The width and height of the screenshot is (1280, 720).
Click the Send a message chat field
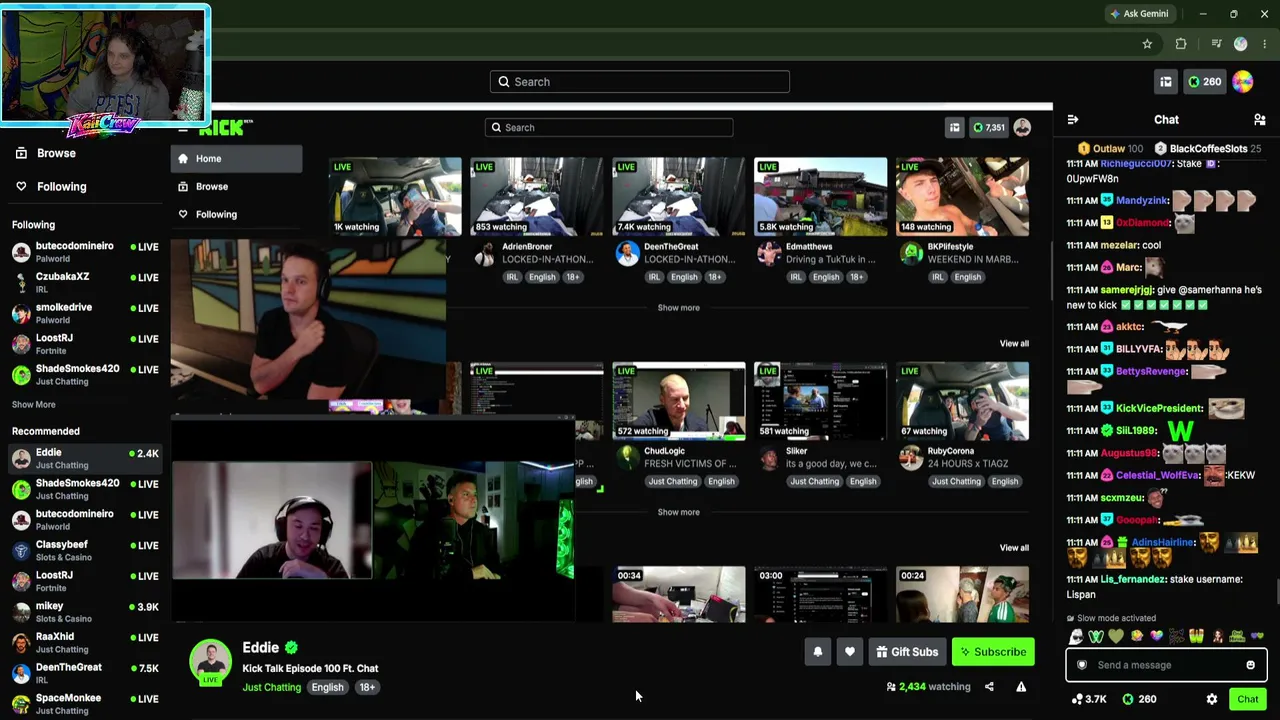(1166, 665)
